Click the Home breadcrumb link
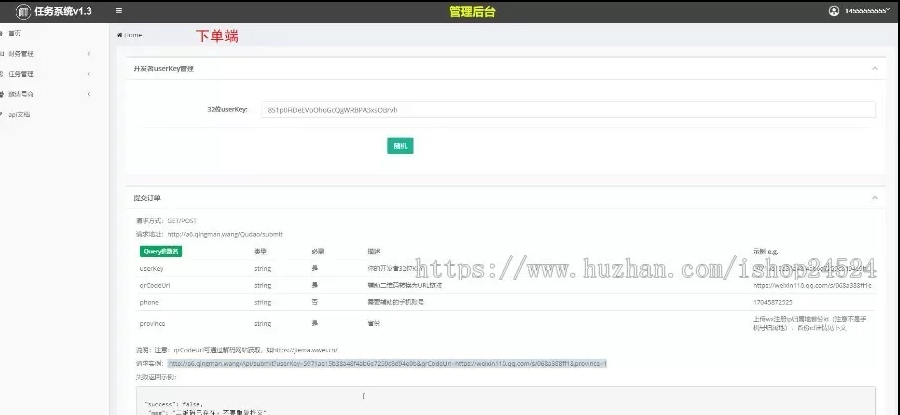 click(133, 35)
